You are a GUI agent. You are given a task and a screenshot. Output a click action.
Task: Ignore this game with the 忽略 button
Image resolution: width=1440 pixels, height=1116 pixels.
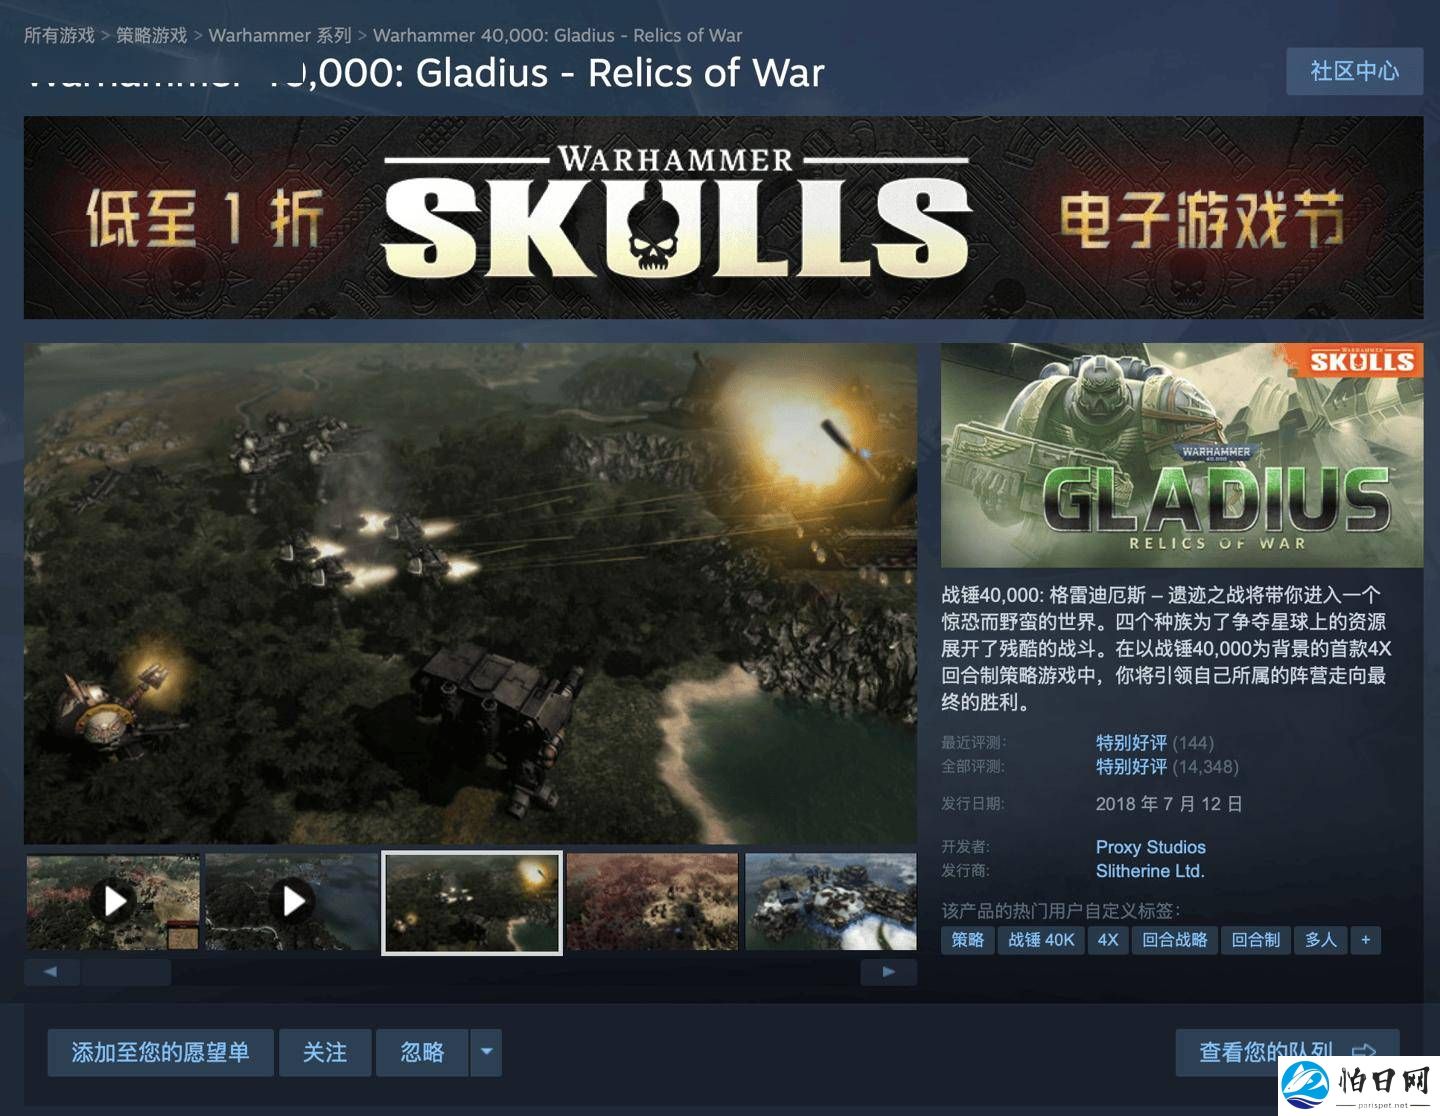coord(422,1052)
